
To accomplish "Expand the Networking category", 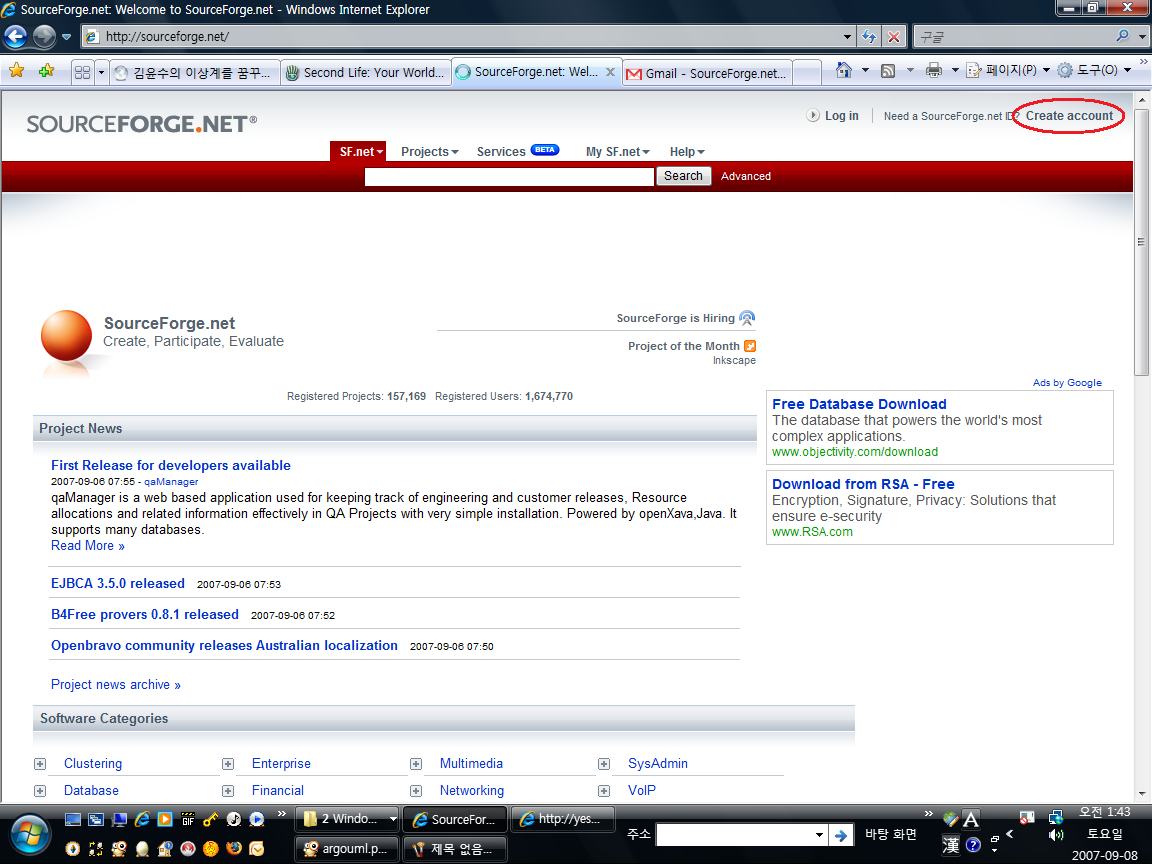I will tap(416, 791).
